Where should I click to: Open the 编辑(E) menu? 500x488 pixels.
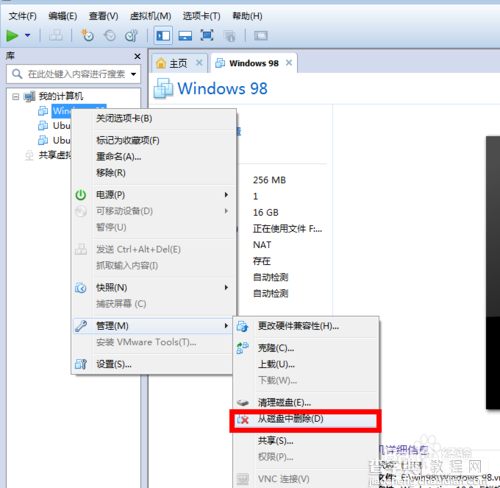pos(63,16)
